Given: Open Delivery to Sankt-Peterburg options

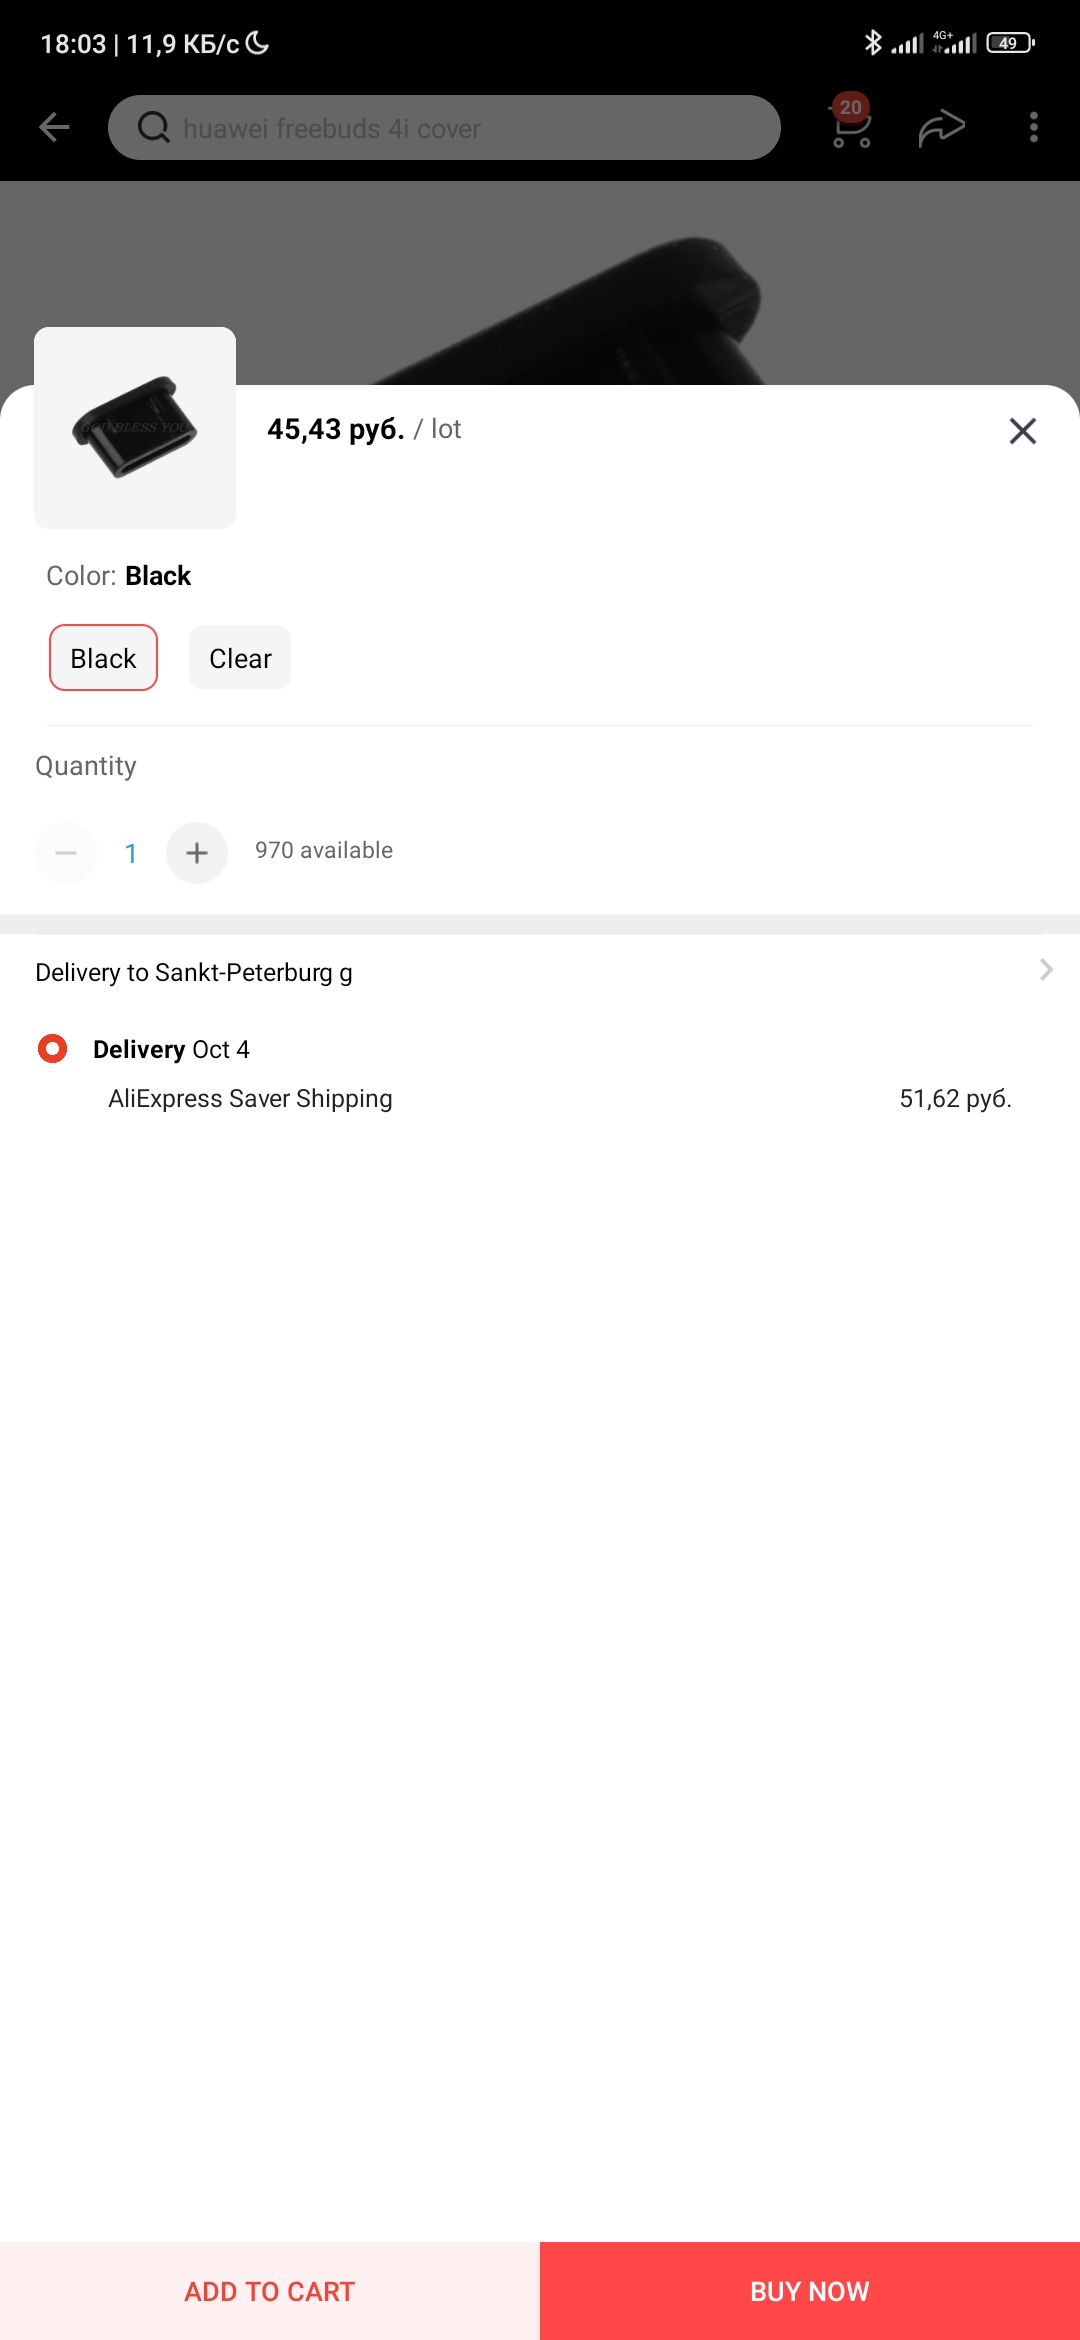Looking at the screenshot, I should pyautogui.click(x=194, y=972).
